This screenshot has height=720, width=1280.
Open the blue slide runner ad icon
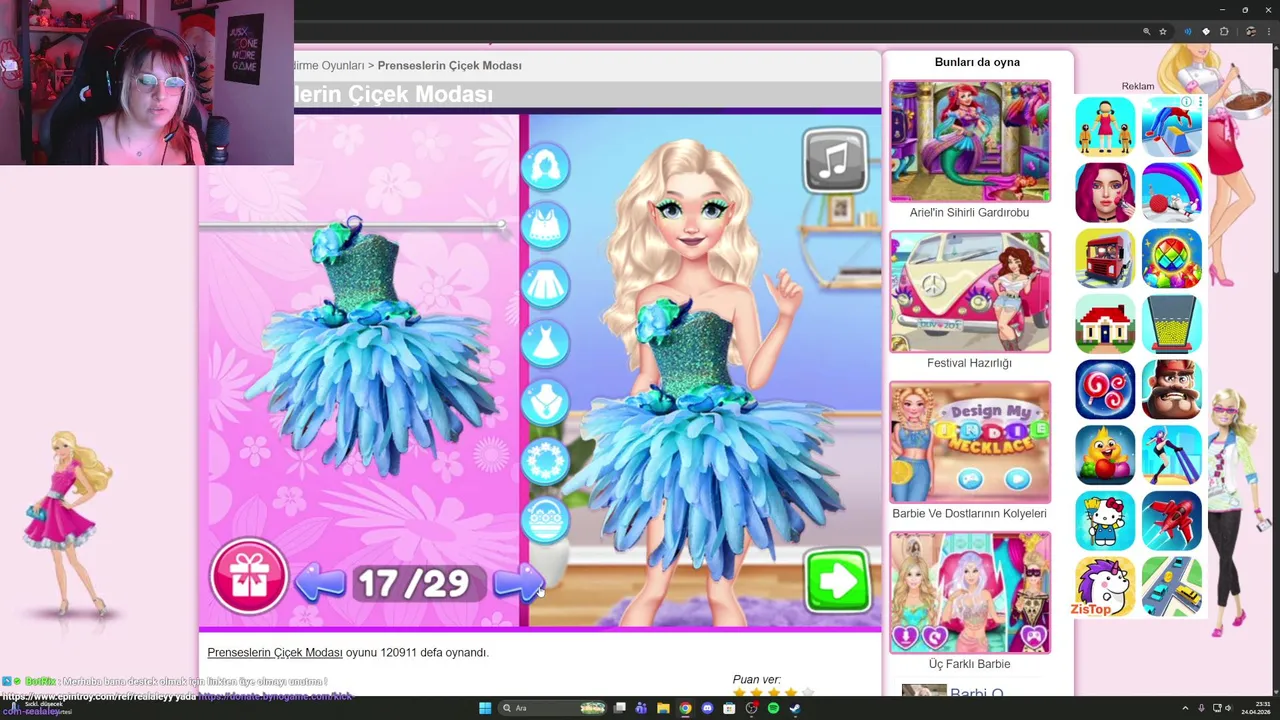pyautogui.click(x=1172, y=126)
